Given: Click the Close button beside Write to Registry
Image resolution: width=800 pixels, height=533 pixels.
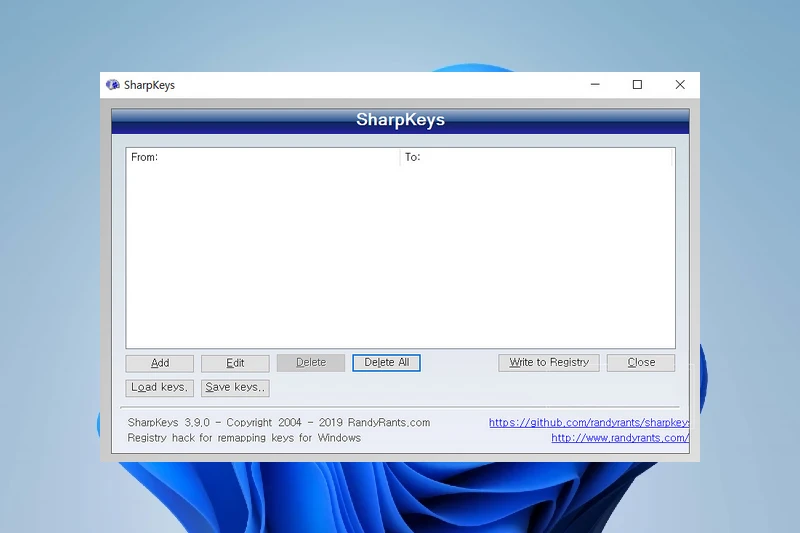Looking at the screenshot, I should 641,363.
